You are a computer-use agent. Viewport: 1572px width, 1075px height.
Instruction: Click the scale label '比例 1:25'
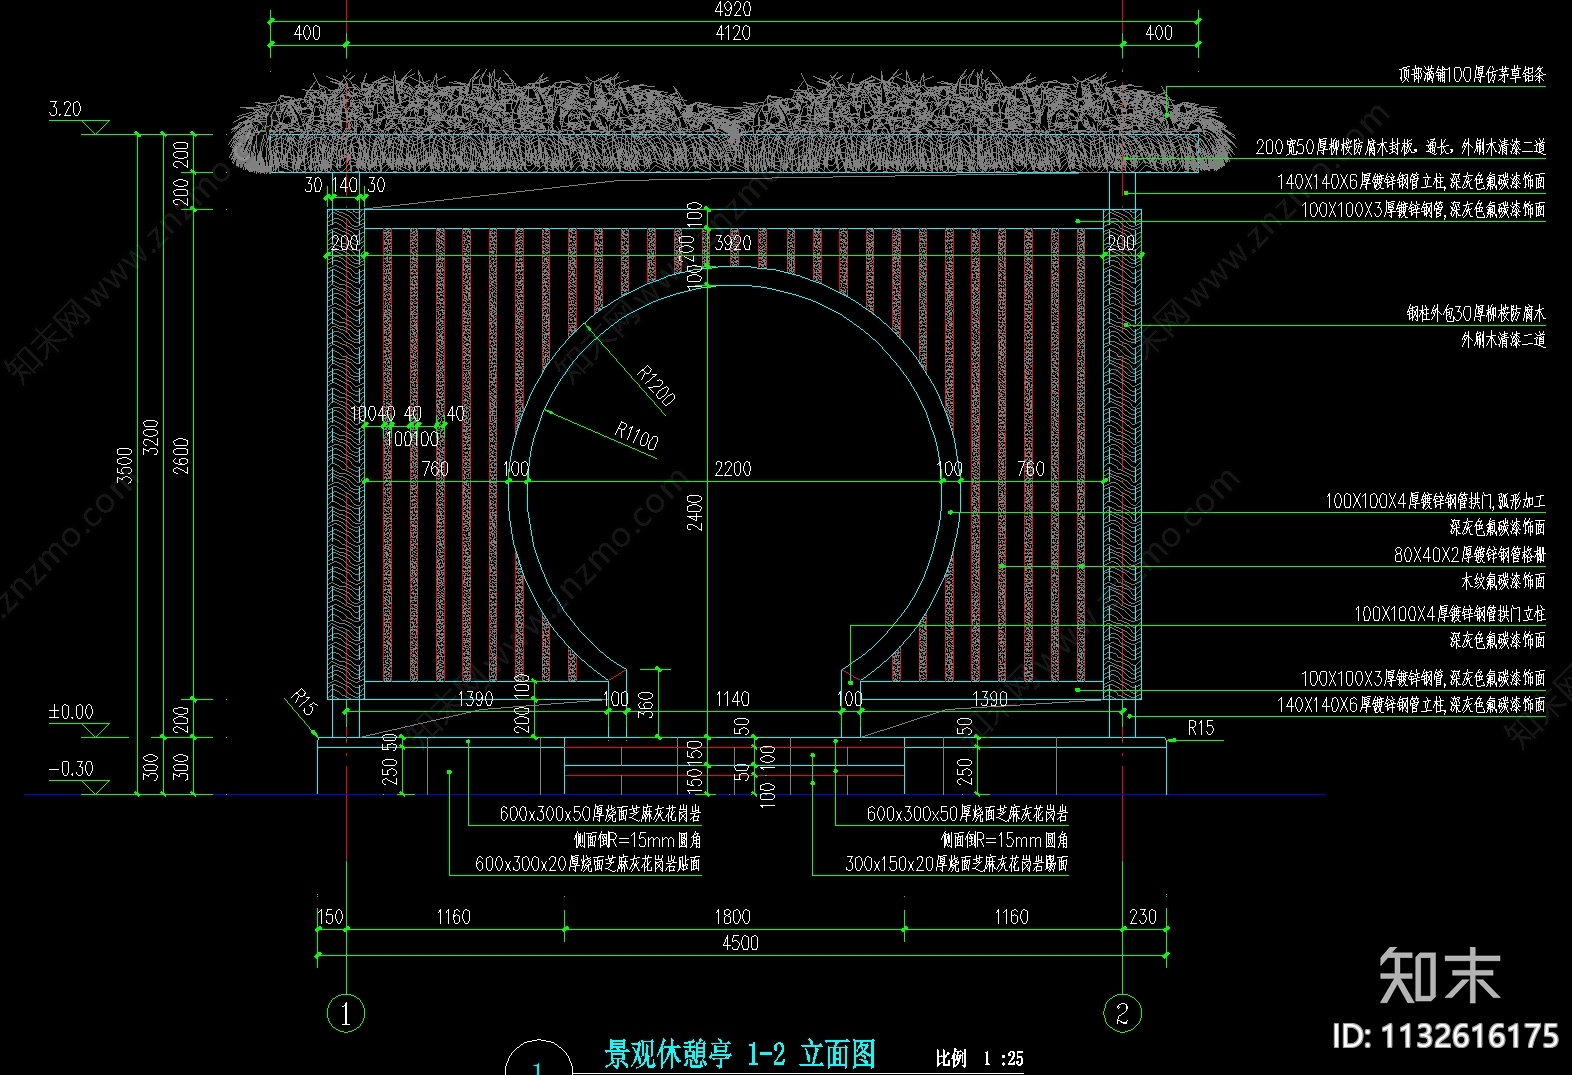979,1058
